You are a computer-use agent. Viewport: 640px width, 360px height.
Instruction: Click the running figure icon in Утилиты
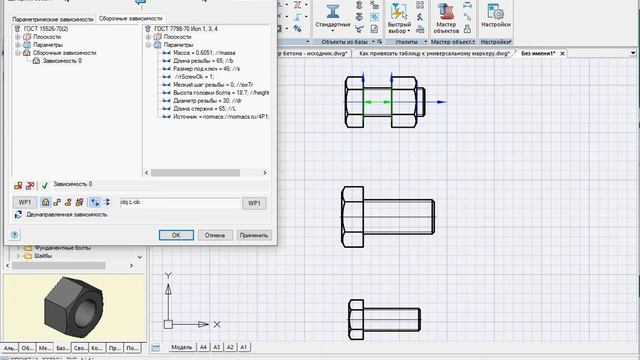tap(420, 17)
